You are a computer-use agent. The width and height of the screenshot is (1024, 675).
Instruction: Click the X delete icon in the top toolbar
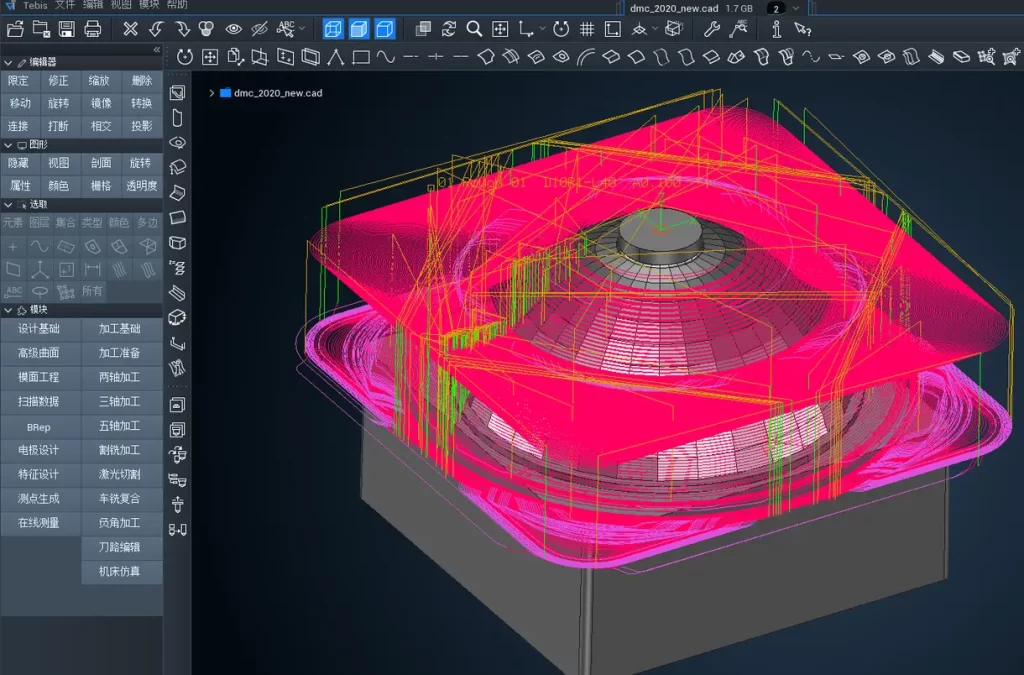[x=131, y=29]
